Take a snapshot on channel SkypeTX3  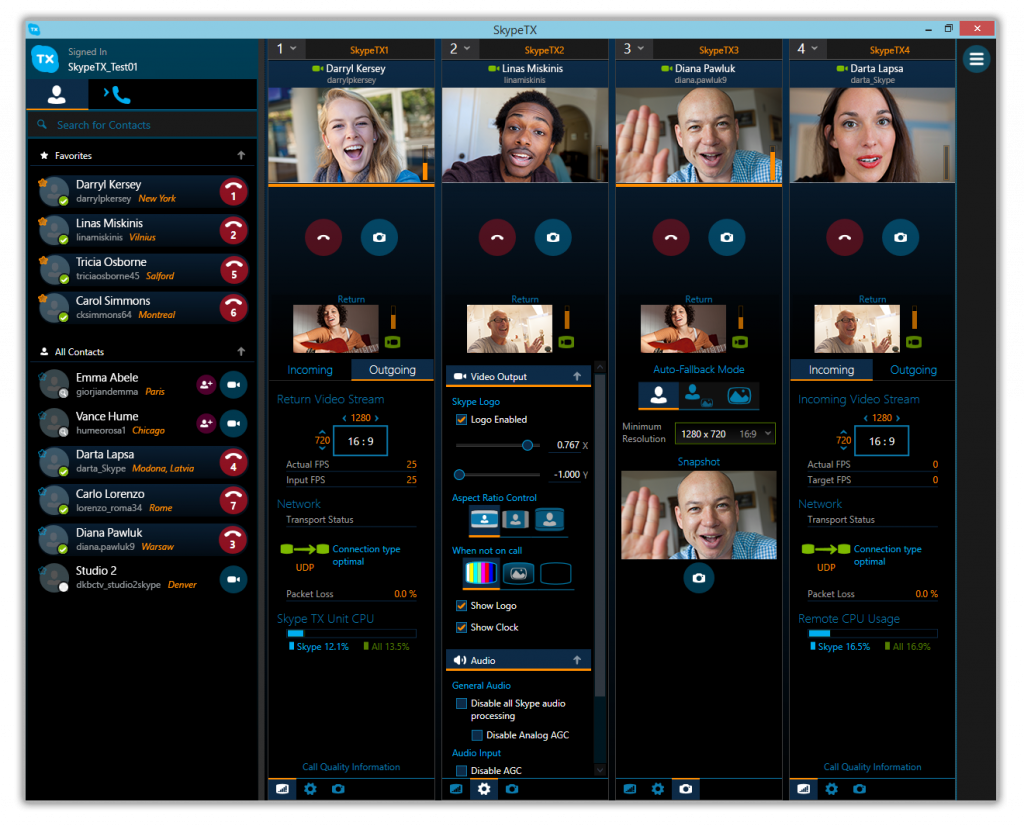726,238
